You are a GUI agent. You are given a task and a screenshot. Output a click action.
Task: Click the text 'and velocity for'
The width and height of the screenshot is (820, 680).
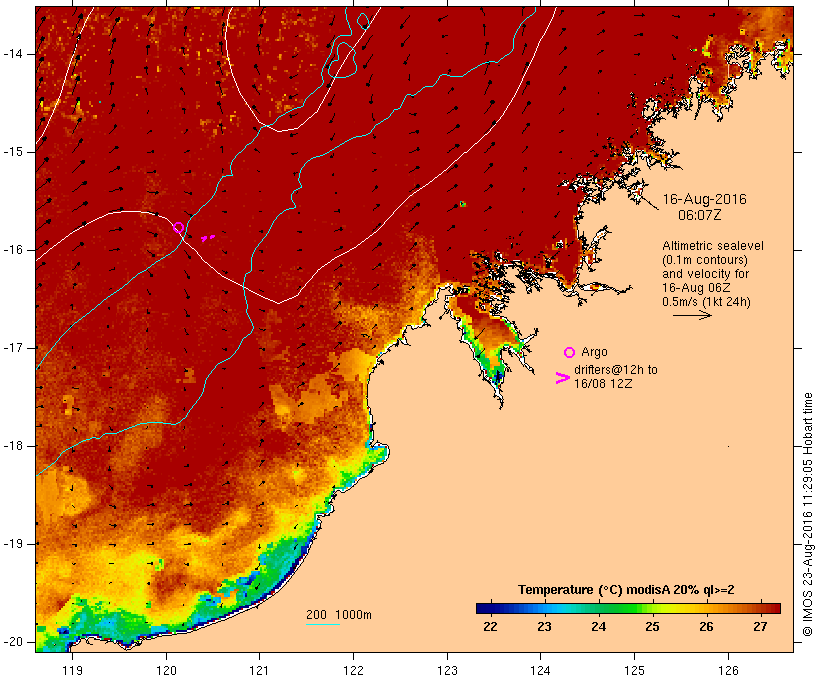tap(705, 274)
